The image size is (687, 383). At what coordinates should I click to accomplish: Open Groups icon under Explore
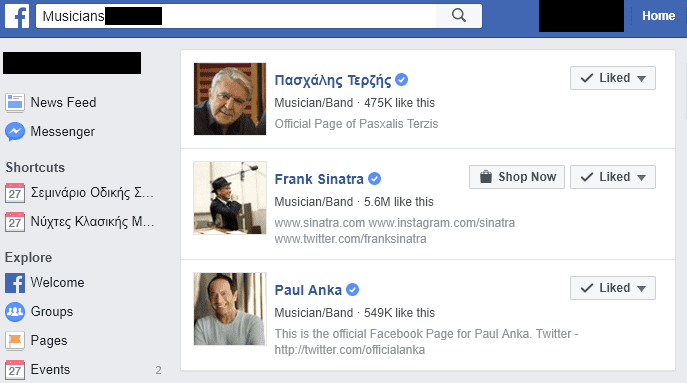(x=15, y=312)
